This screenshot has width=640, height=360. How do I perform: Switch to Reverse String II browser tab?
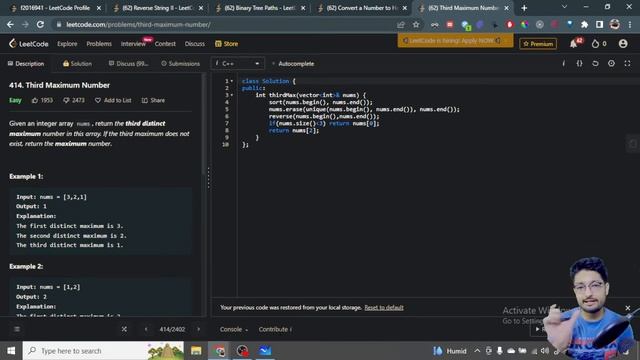(x=157, y=8)
